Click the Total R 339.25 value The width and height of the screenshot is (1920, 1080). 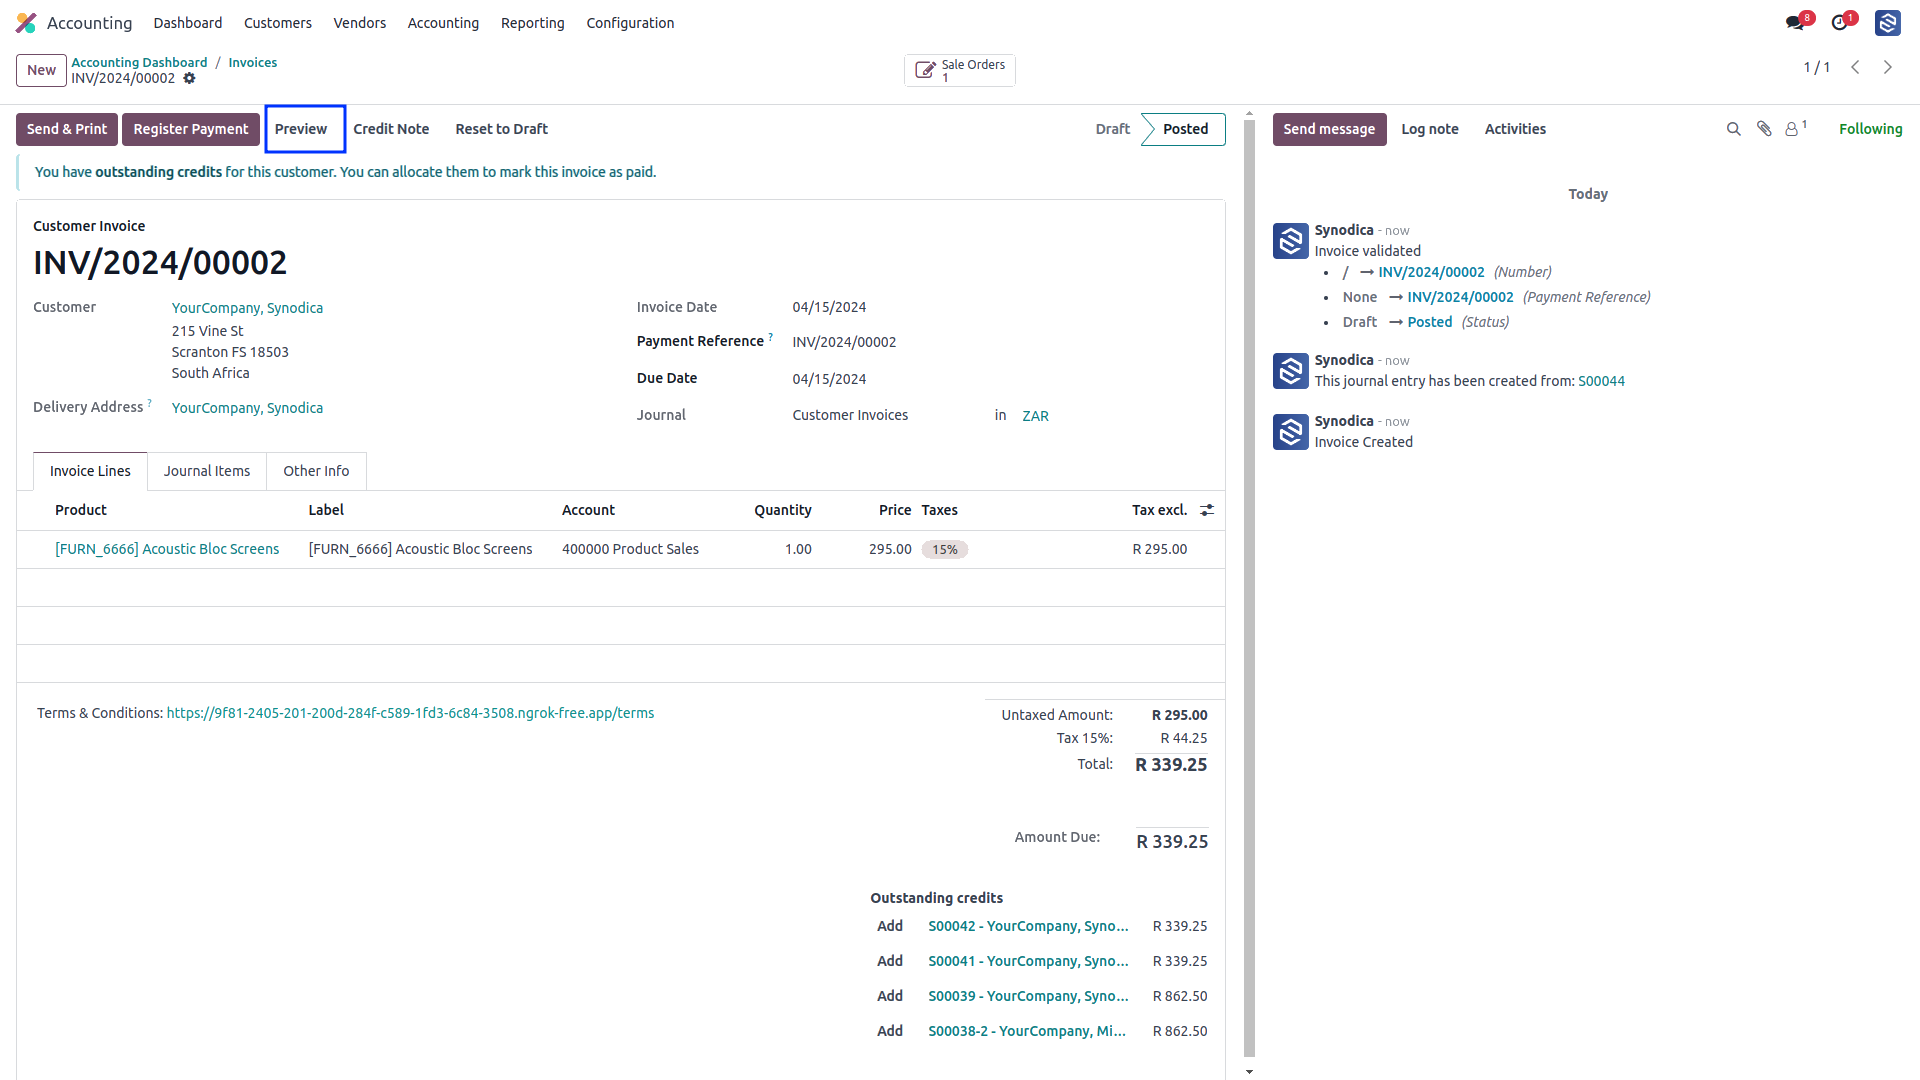[x=1171, y=765]
